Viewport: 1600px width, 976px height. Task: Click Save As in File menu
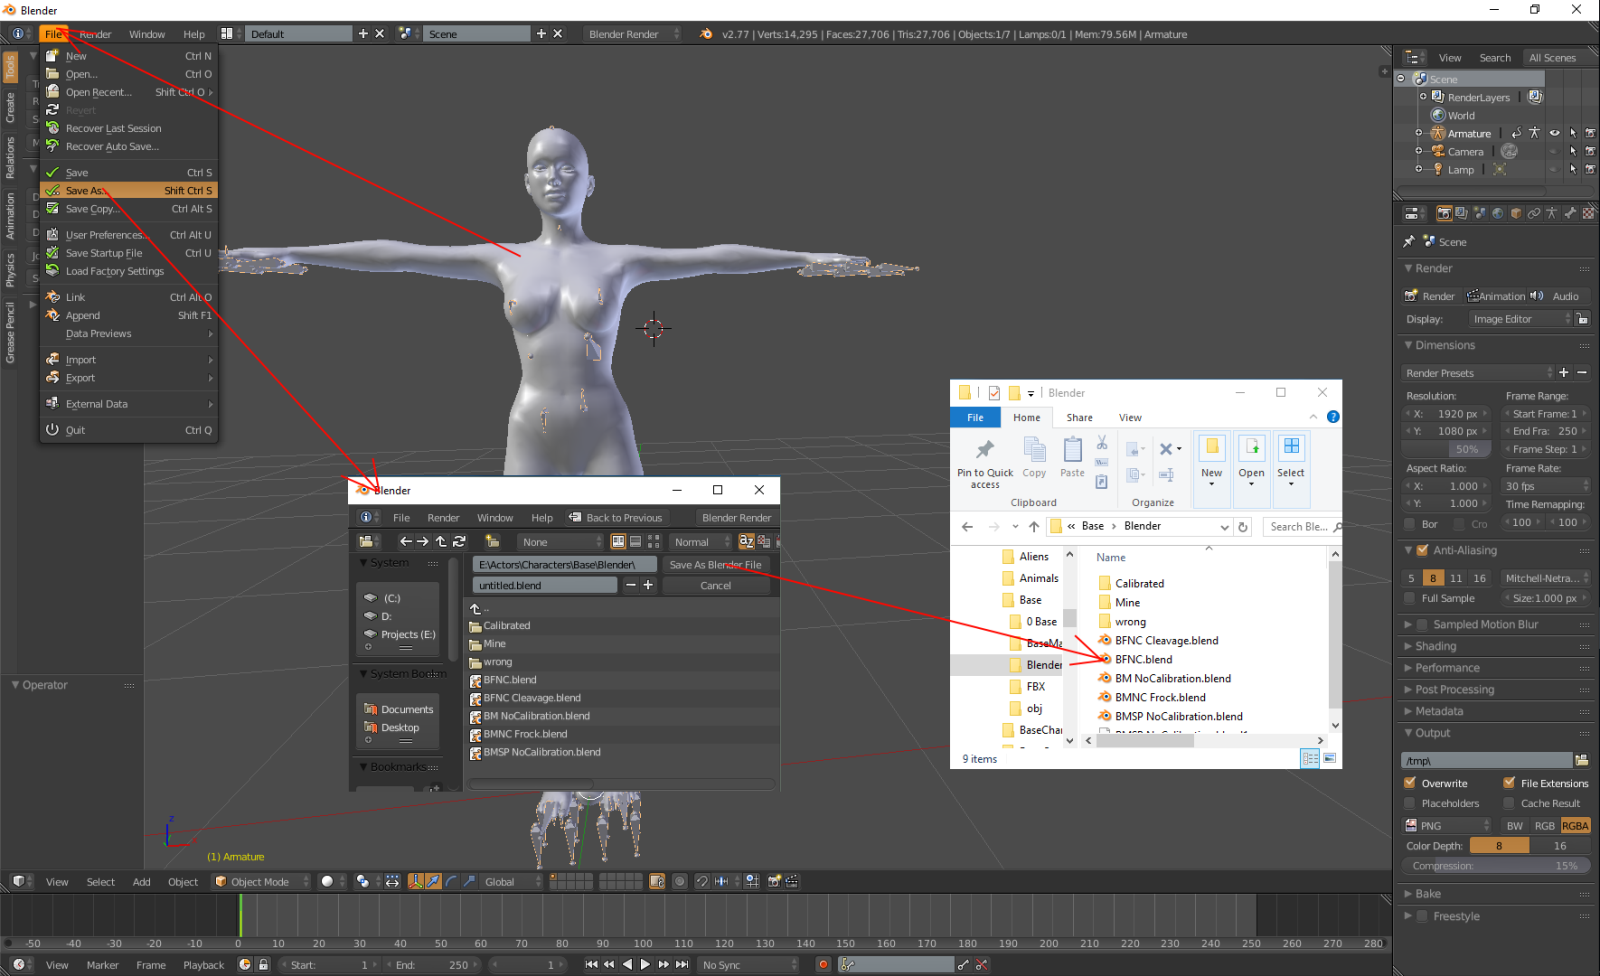point(129,190)
